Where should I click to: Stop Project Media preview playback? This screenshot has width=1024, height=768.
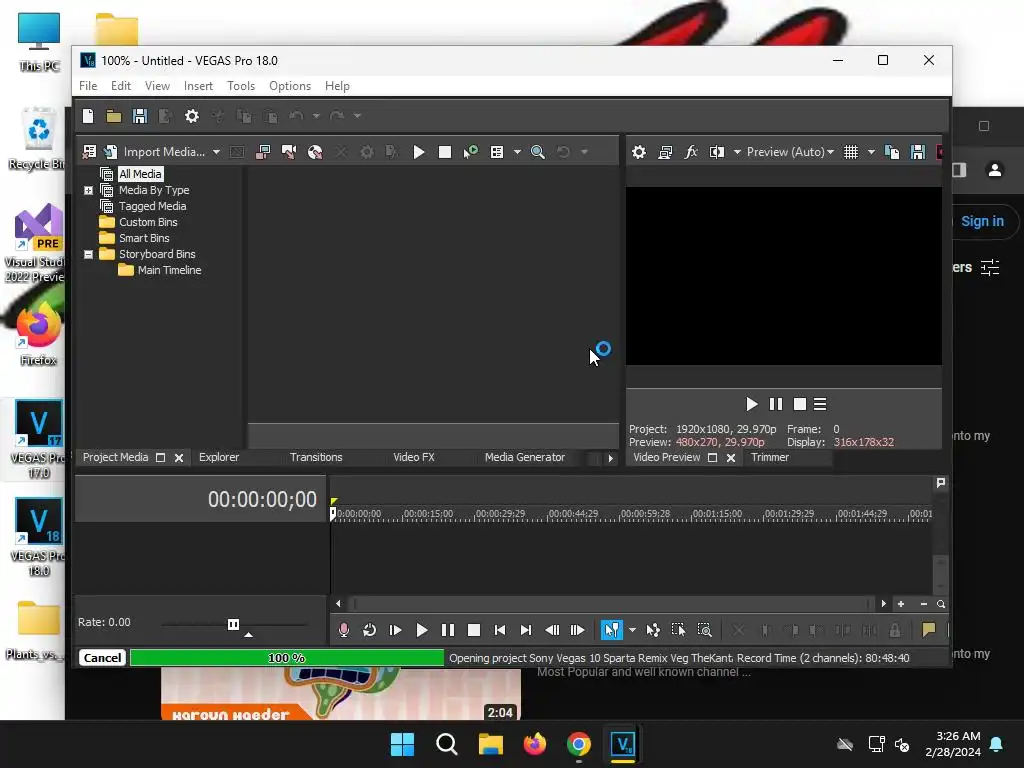coord(445,152)
